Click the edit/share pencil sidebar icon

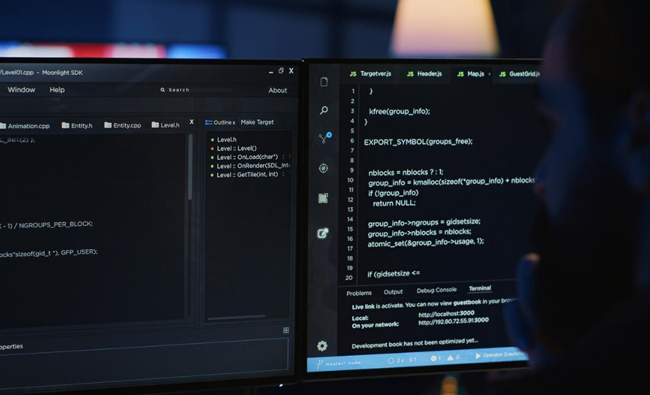(323, 233)
